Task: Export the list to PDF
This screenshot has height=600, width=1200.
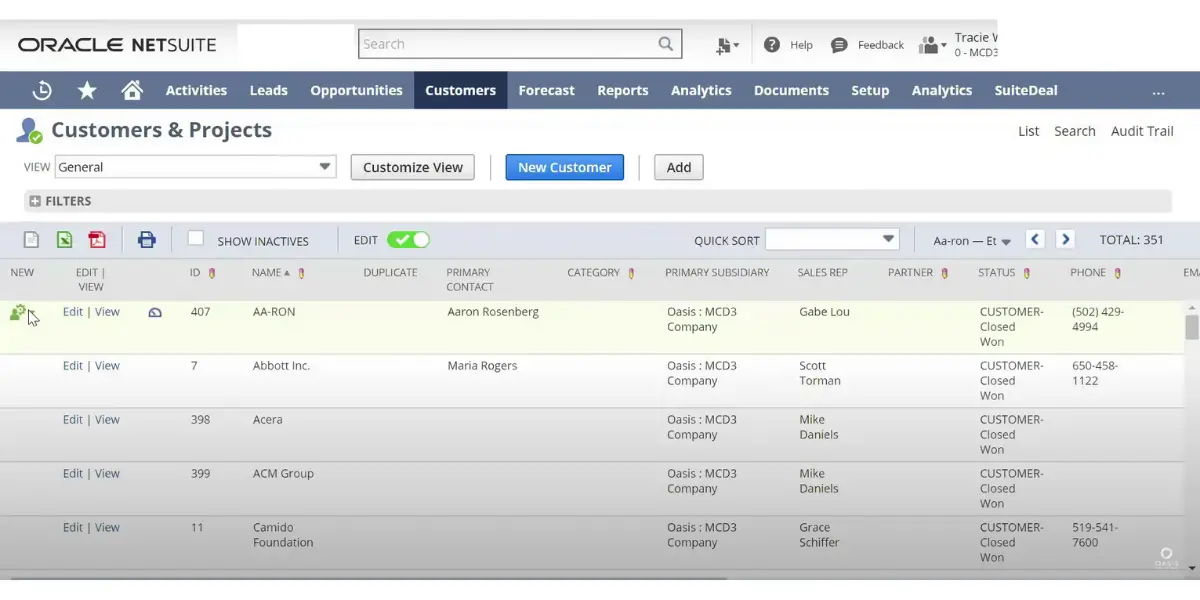Action: click(96, 240)
